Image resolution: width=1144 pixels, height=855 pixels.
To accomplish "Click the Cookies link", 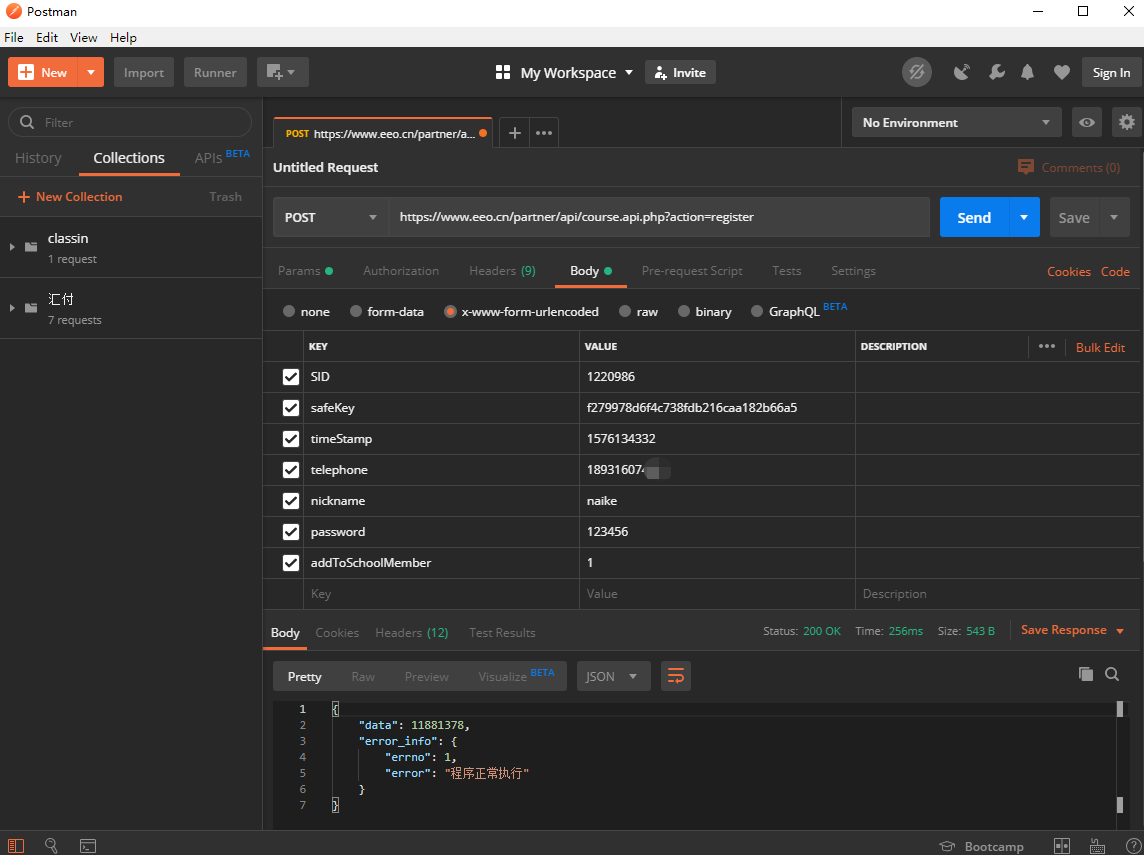I will point(1069,271).
